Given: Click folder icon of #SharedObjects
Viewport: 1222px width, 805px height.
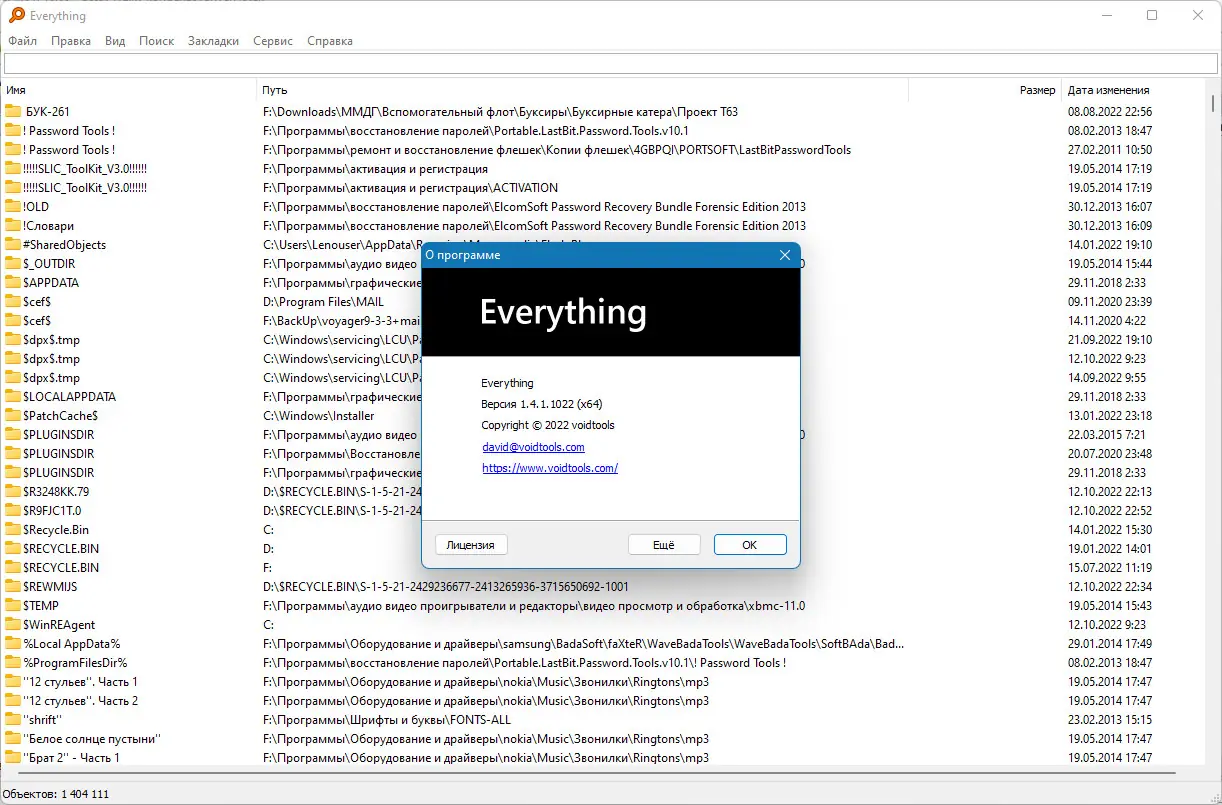Looking at the screenshot, I should tap(13, 245).
